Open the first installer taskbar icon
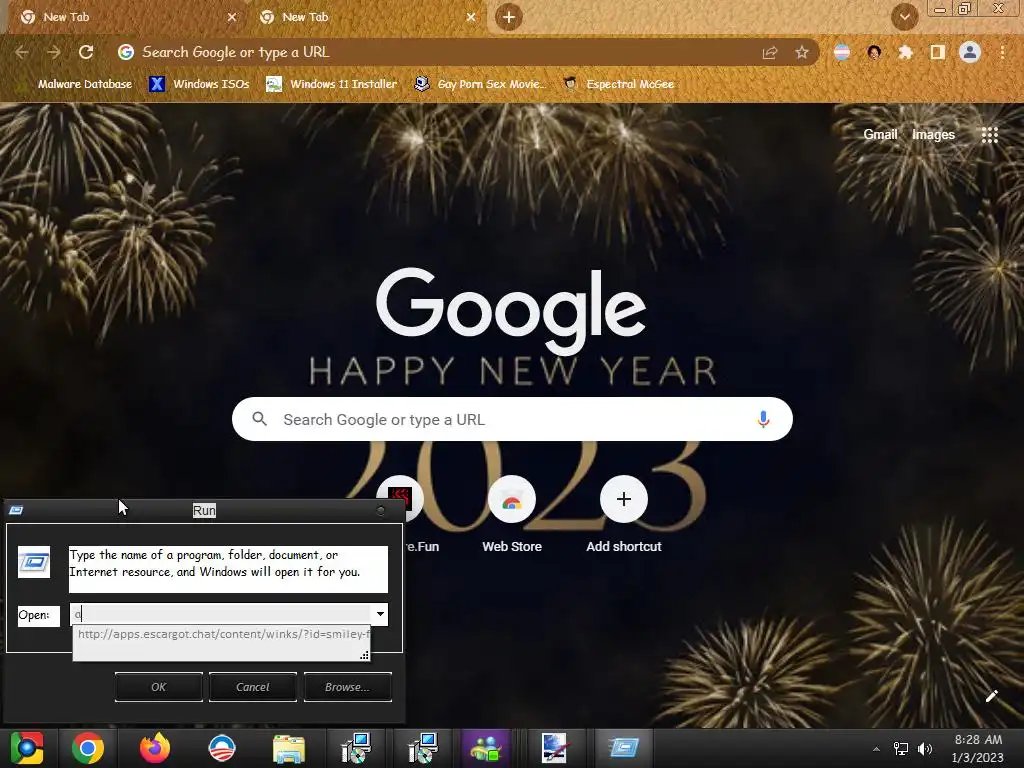1024x768 pixels. coord(356,748)
